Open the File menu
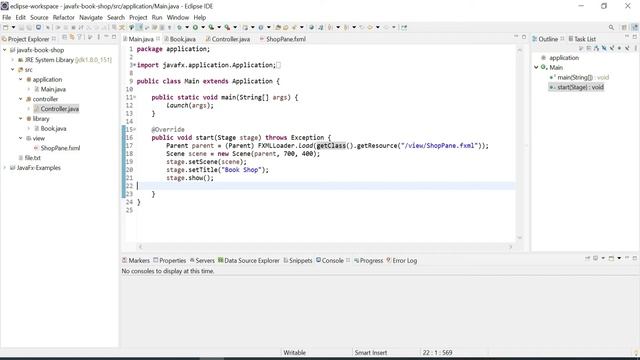The width and height of the screenshot is (640, 360). point(7,18)
